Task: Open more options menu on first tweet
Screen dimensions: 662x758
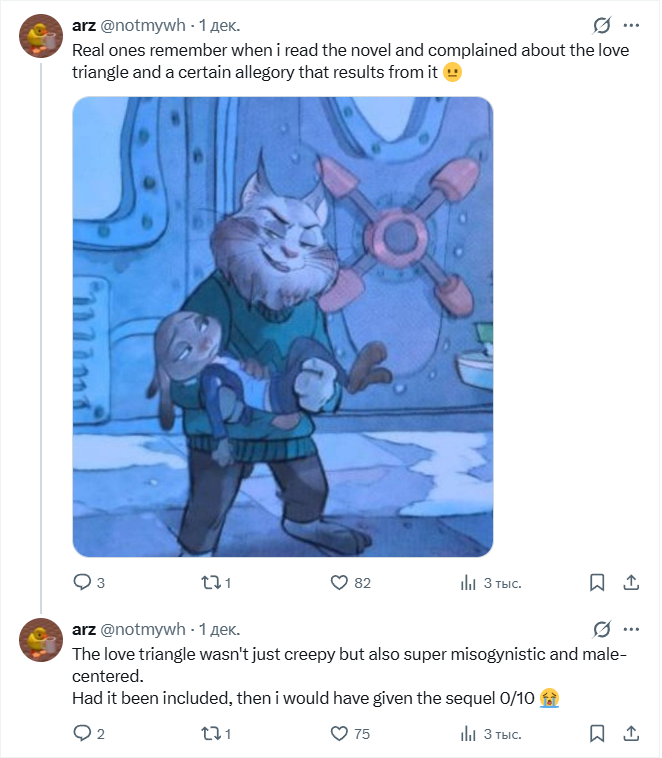Action: pyautogui.click(x=631, y=25)
